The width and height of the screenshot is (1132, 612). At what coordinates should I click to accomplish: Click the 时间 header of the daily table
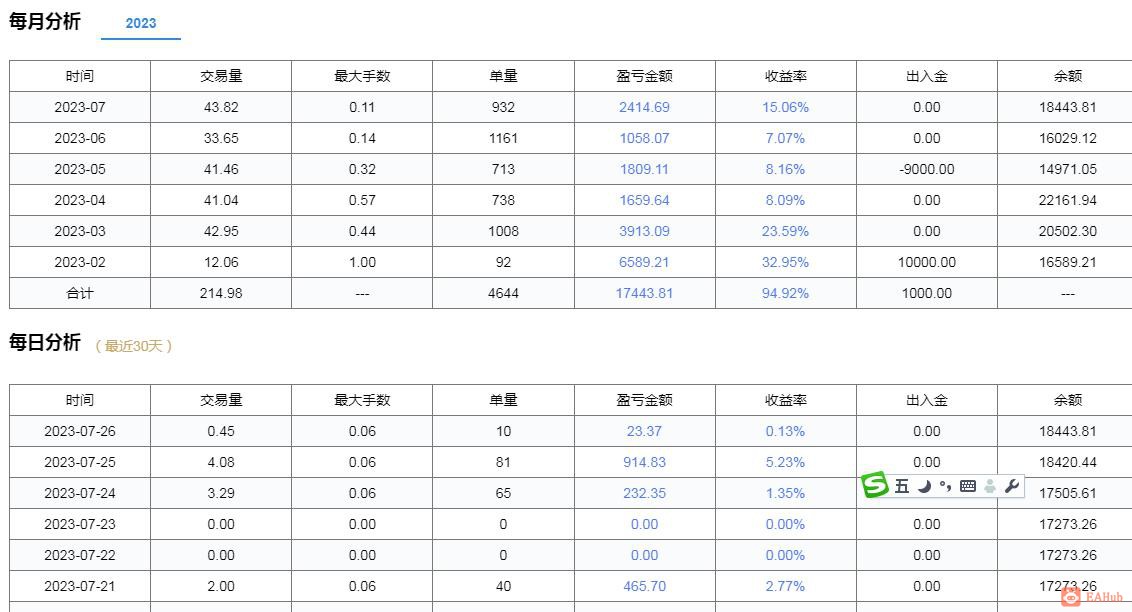[79, 399]
